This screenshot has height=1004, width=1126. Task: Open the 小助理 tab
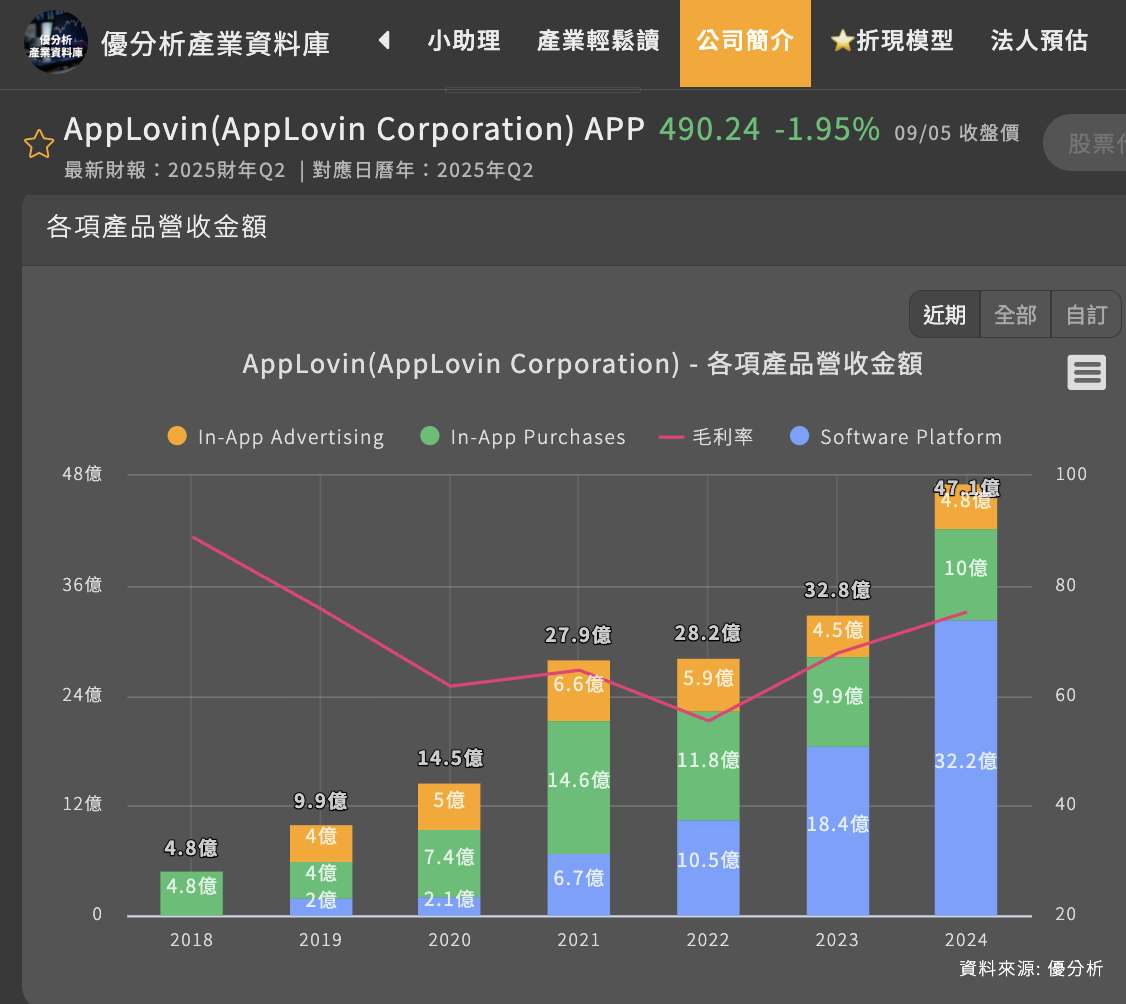pyautogui.click(x=464, y=41)
